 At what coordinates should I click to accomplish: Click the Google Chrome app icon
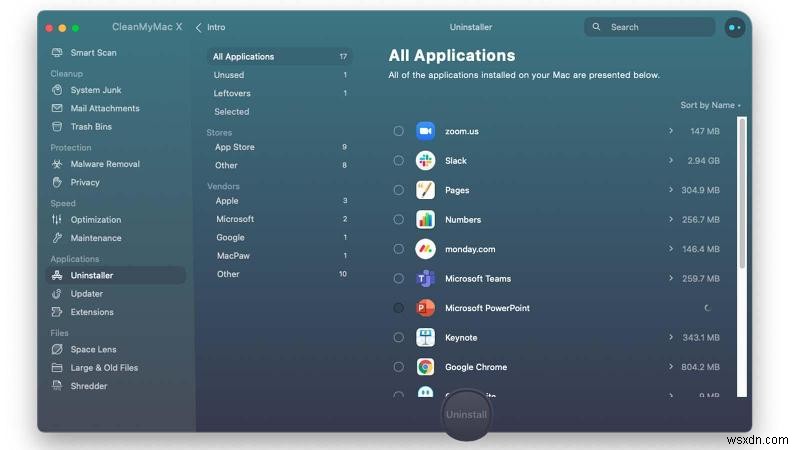click(425, 367)
